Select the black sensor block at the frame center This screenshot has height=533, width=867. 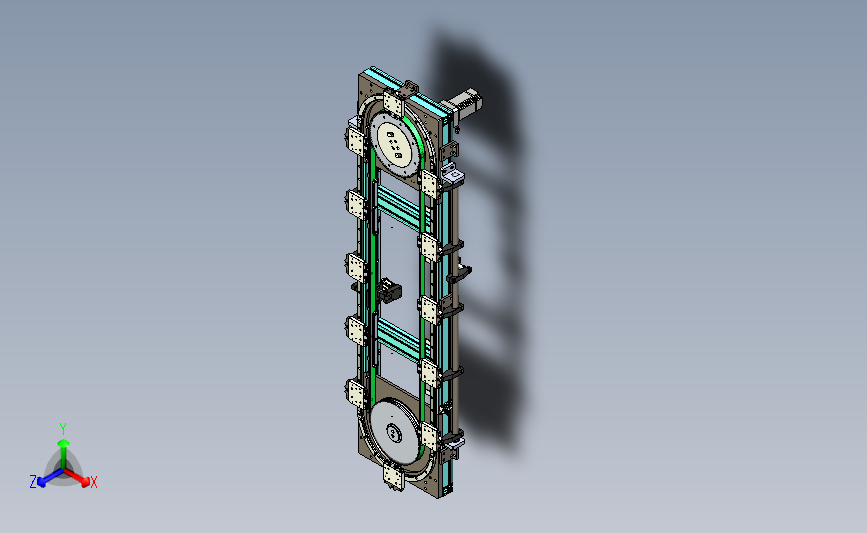click(389, 291)
